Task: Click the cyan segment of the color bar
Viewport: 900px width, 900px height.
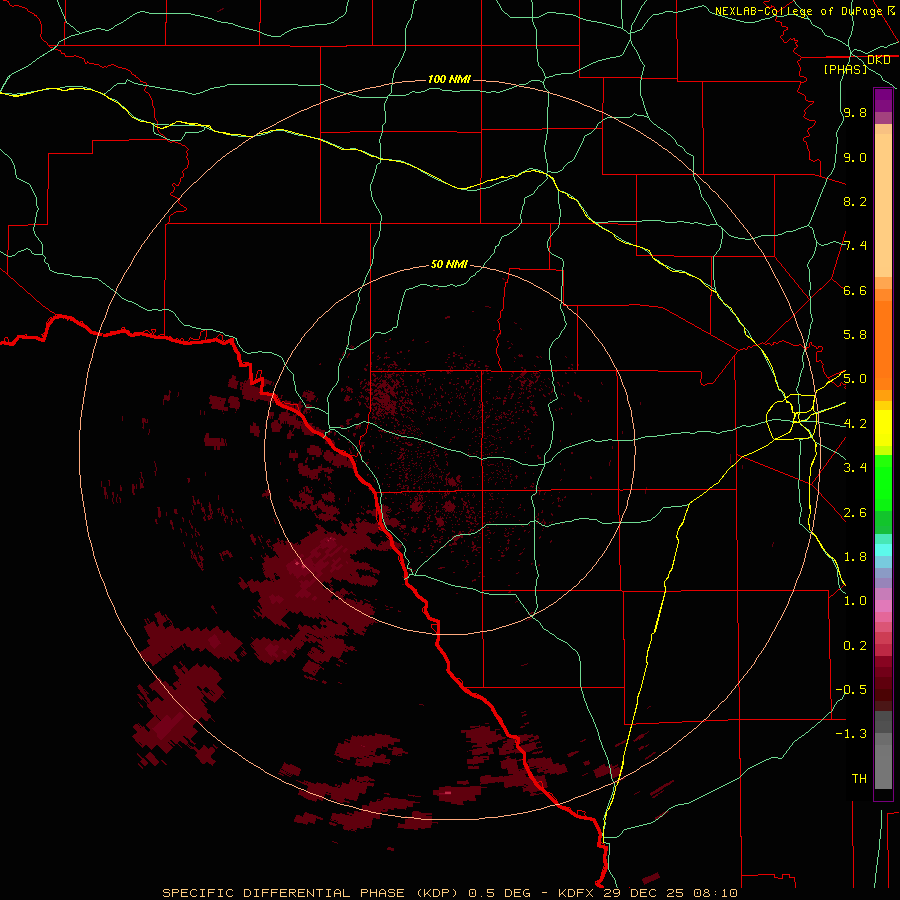Action: [883, 550]
